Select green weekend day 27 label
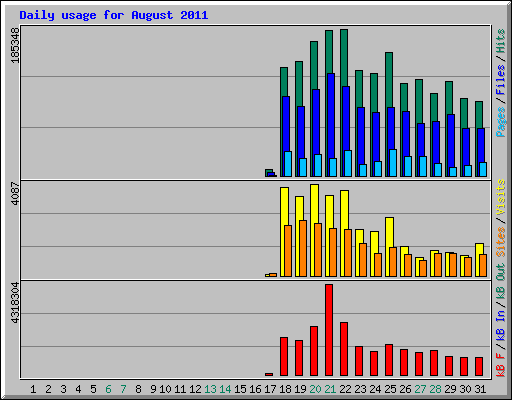The width and height of the screenshot is (512, 400). tap(420, 389)
